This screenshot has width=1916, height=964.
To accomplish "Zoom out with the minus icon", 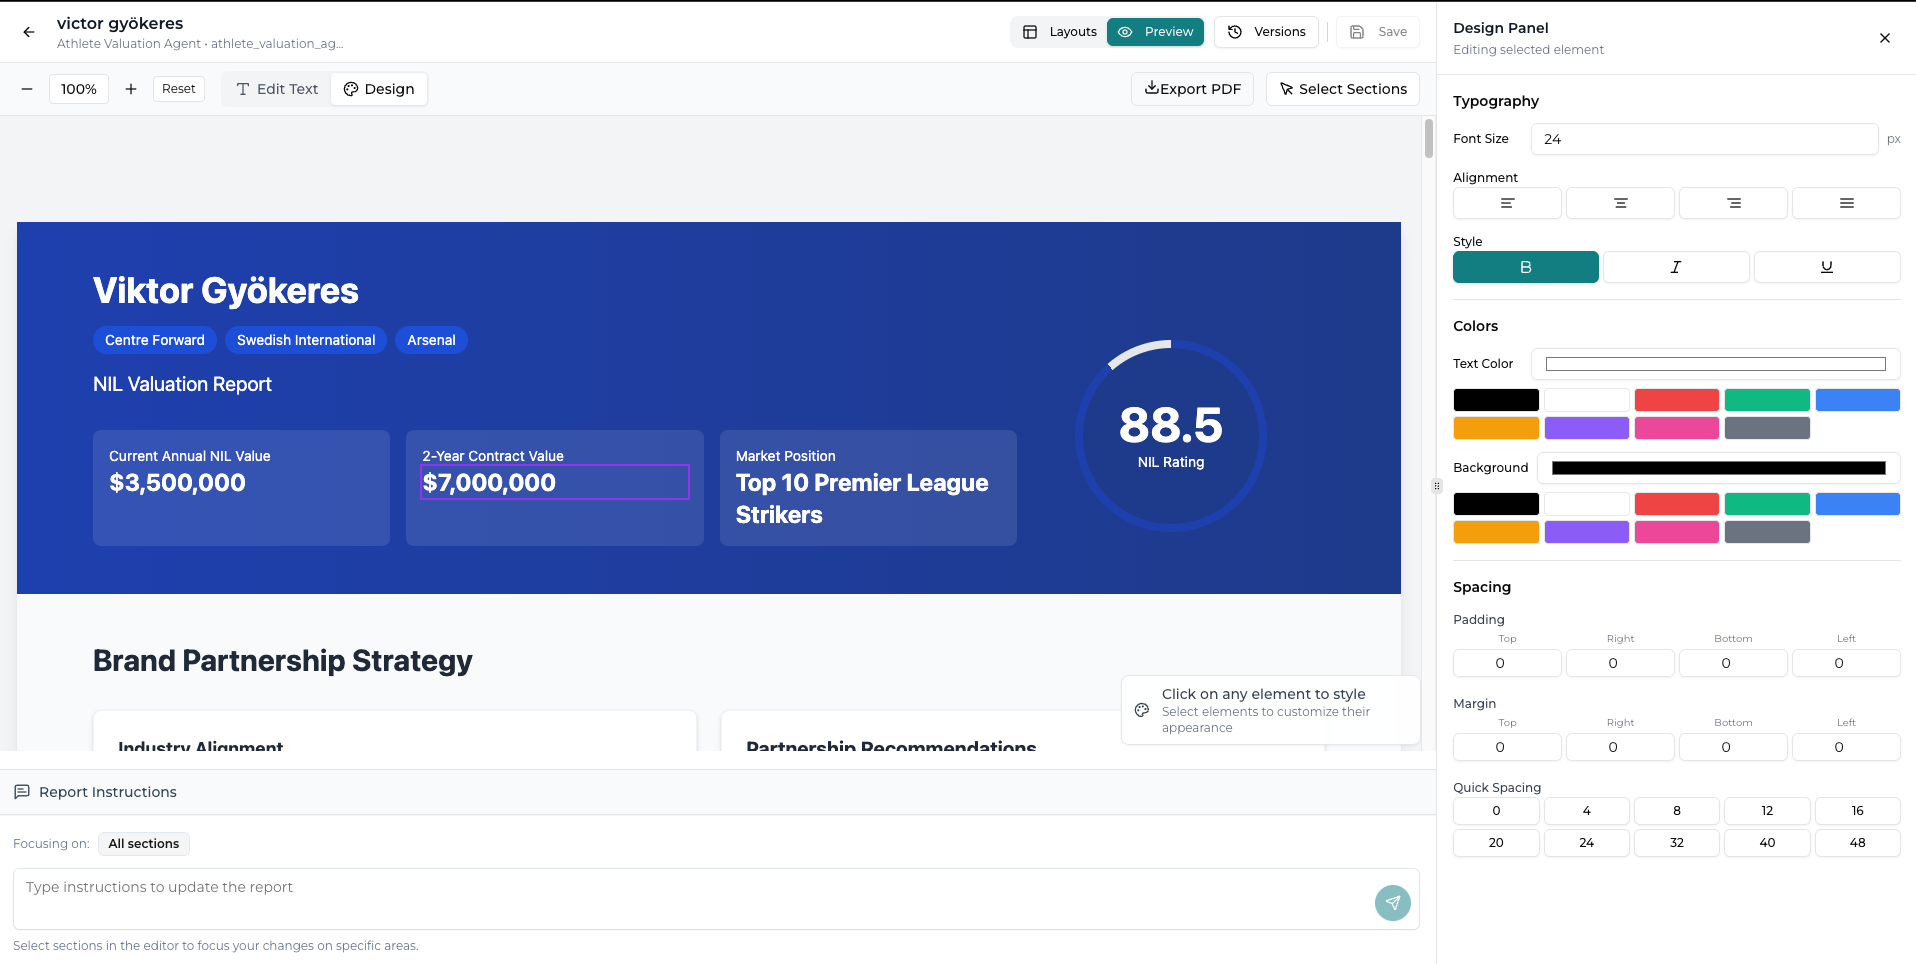I will tap(27, 89).
